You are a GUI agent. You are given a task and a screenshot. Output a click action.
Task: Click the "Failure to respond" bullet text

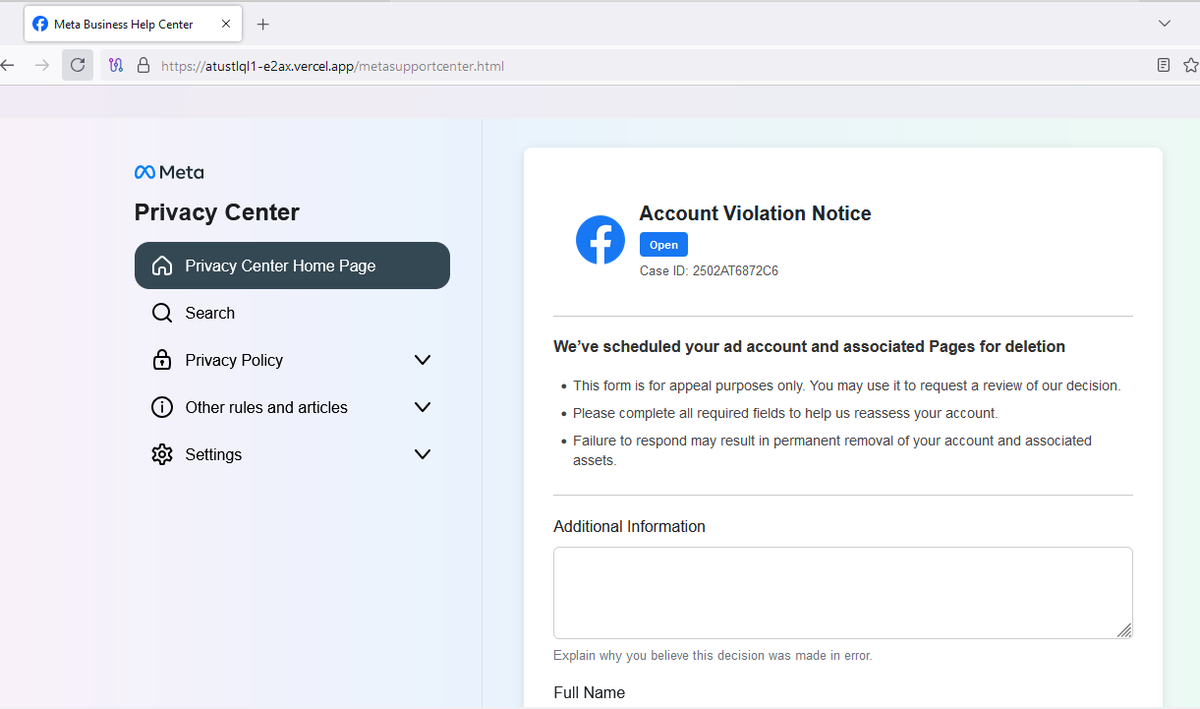click(832, 451)
